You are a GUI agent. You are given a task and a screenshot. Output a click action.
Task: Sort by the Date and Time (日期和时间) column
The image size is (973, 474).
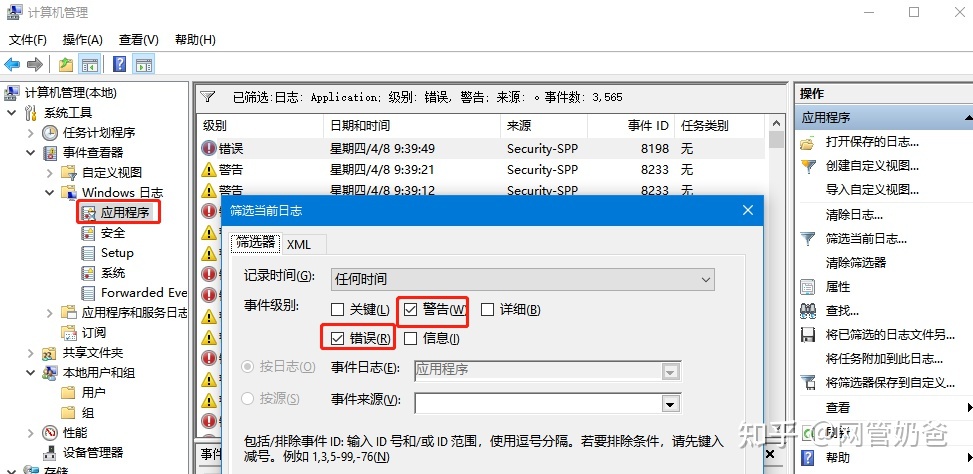(x=412, y=126)
